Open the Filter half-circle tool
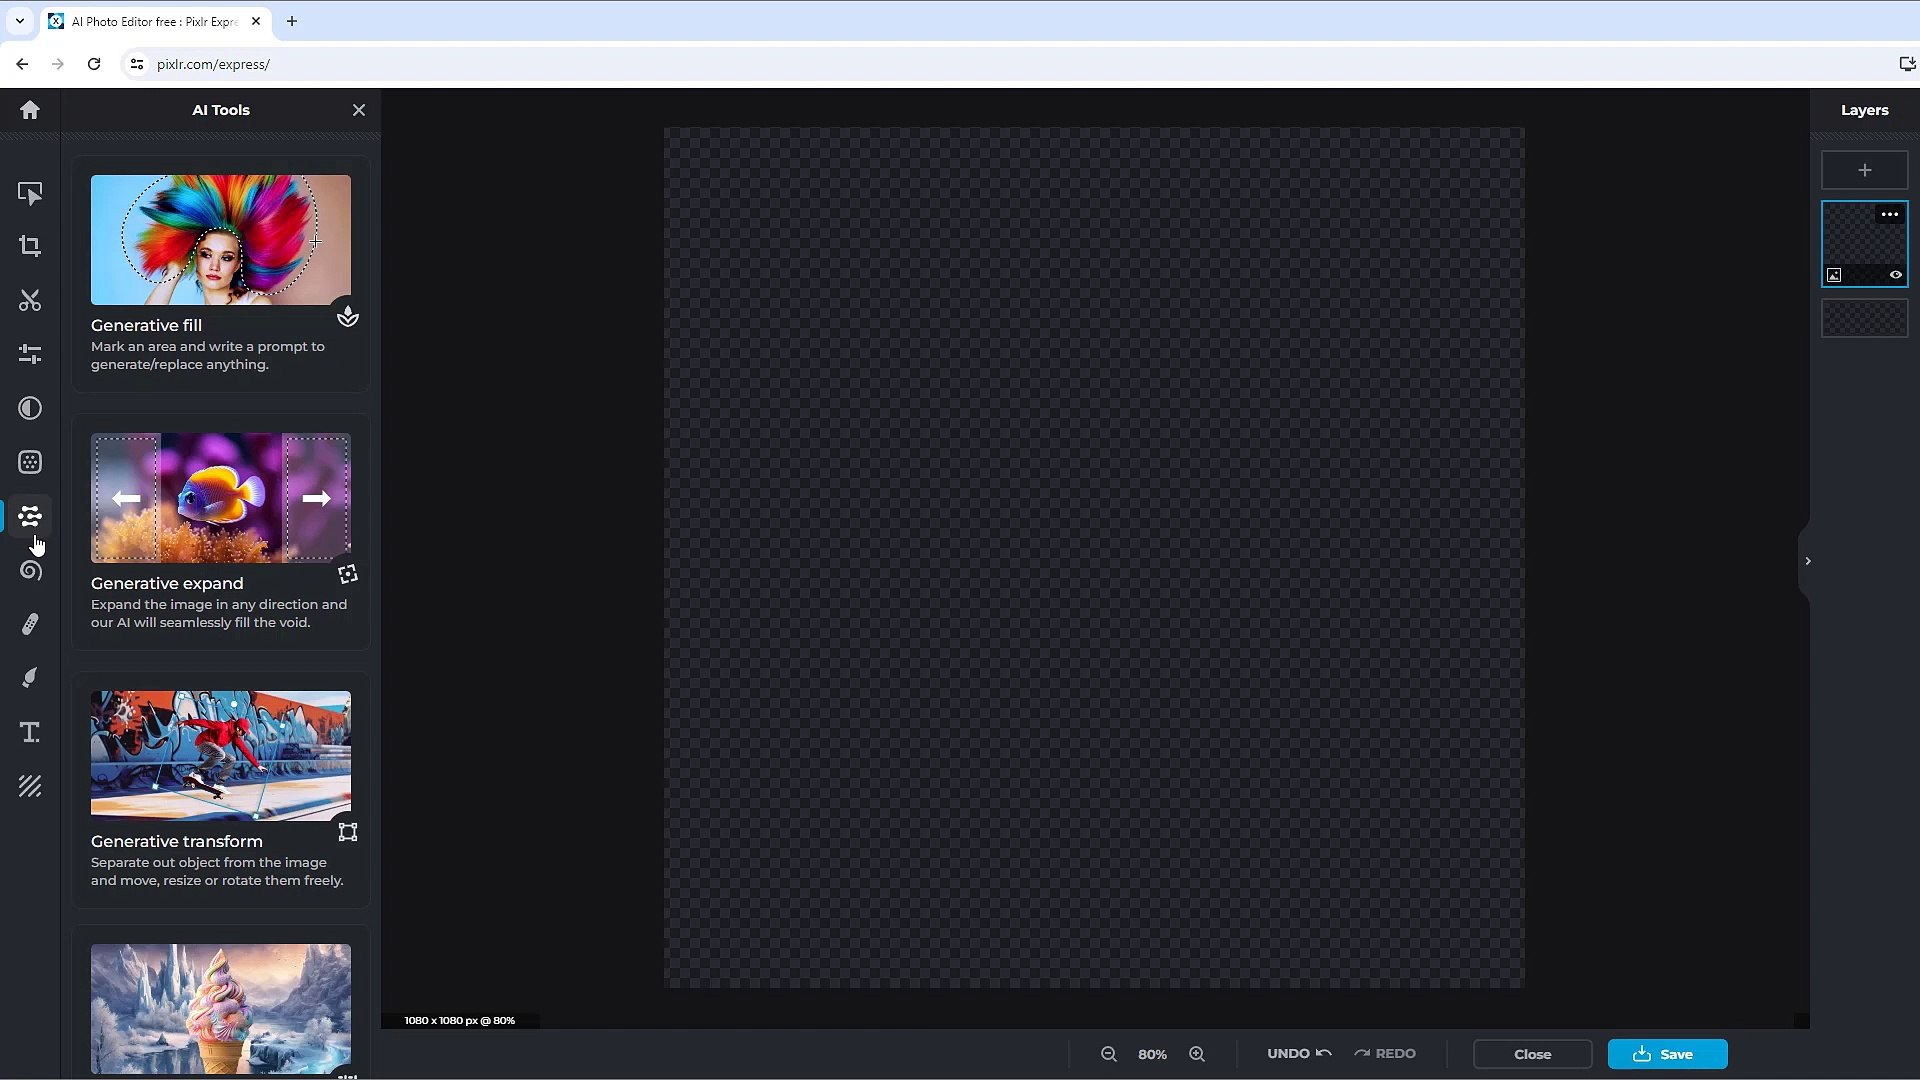Screen dimensions: 1920x1080 [30, 408]
